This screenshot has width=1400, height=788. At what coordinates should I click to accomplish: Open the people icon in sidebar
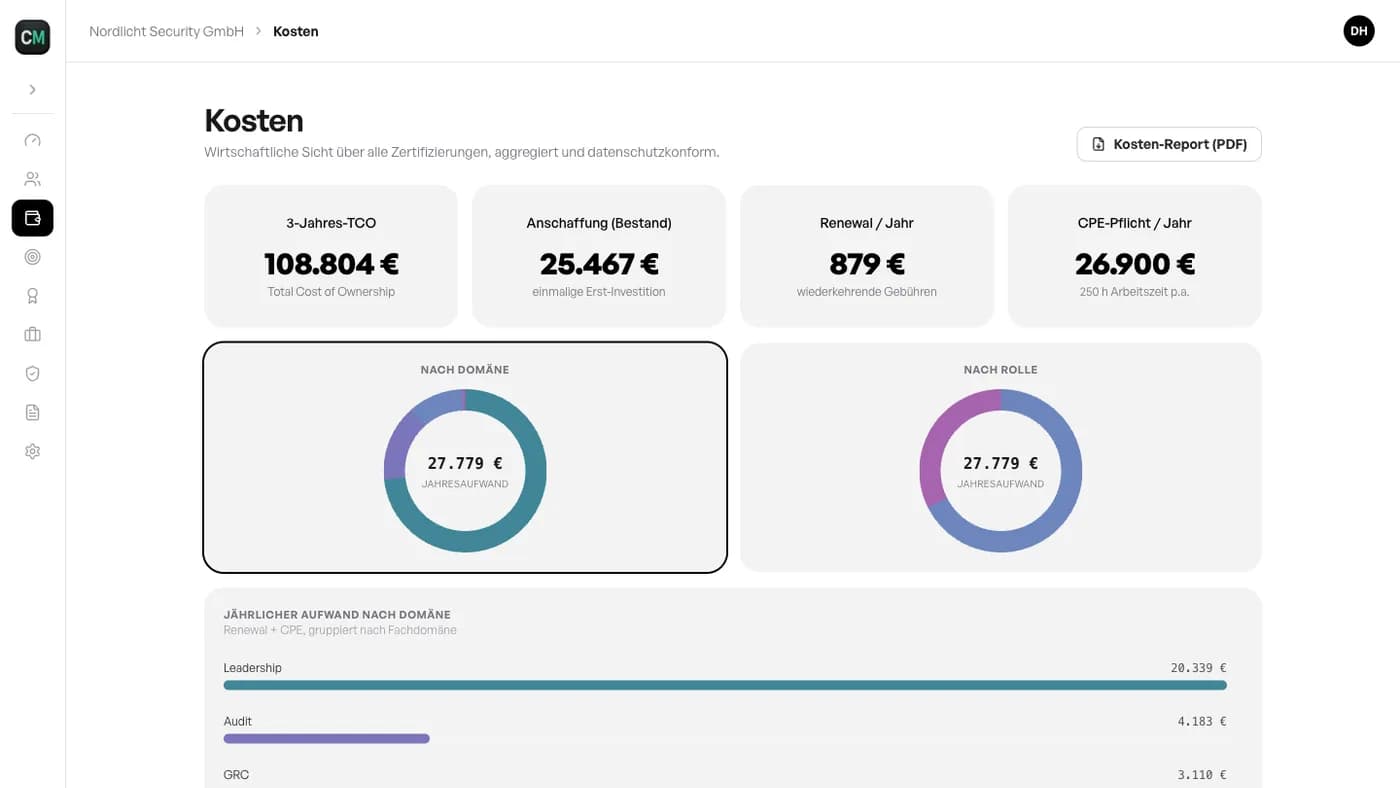coord(32,179)
